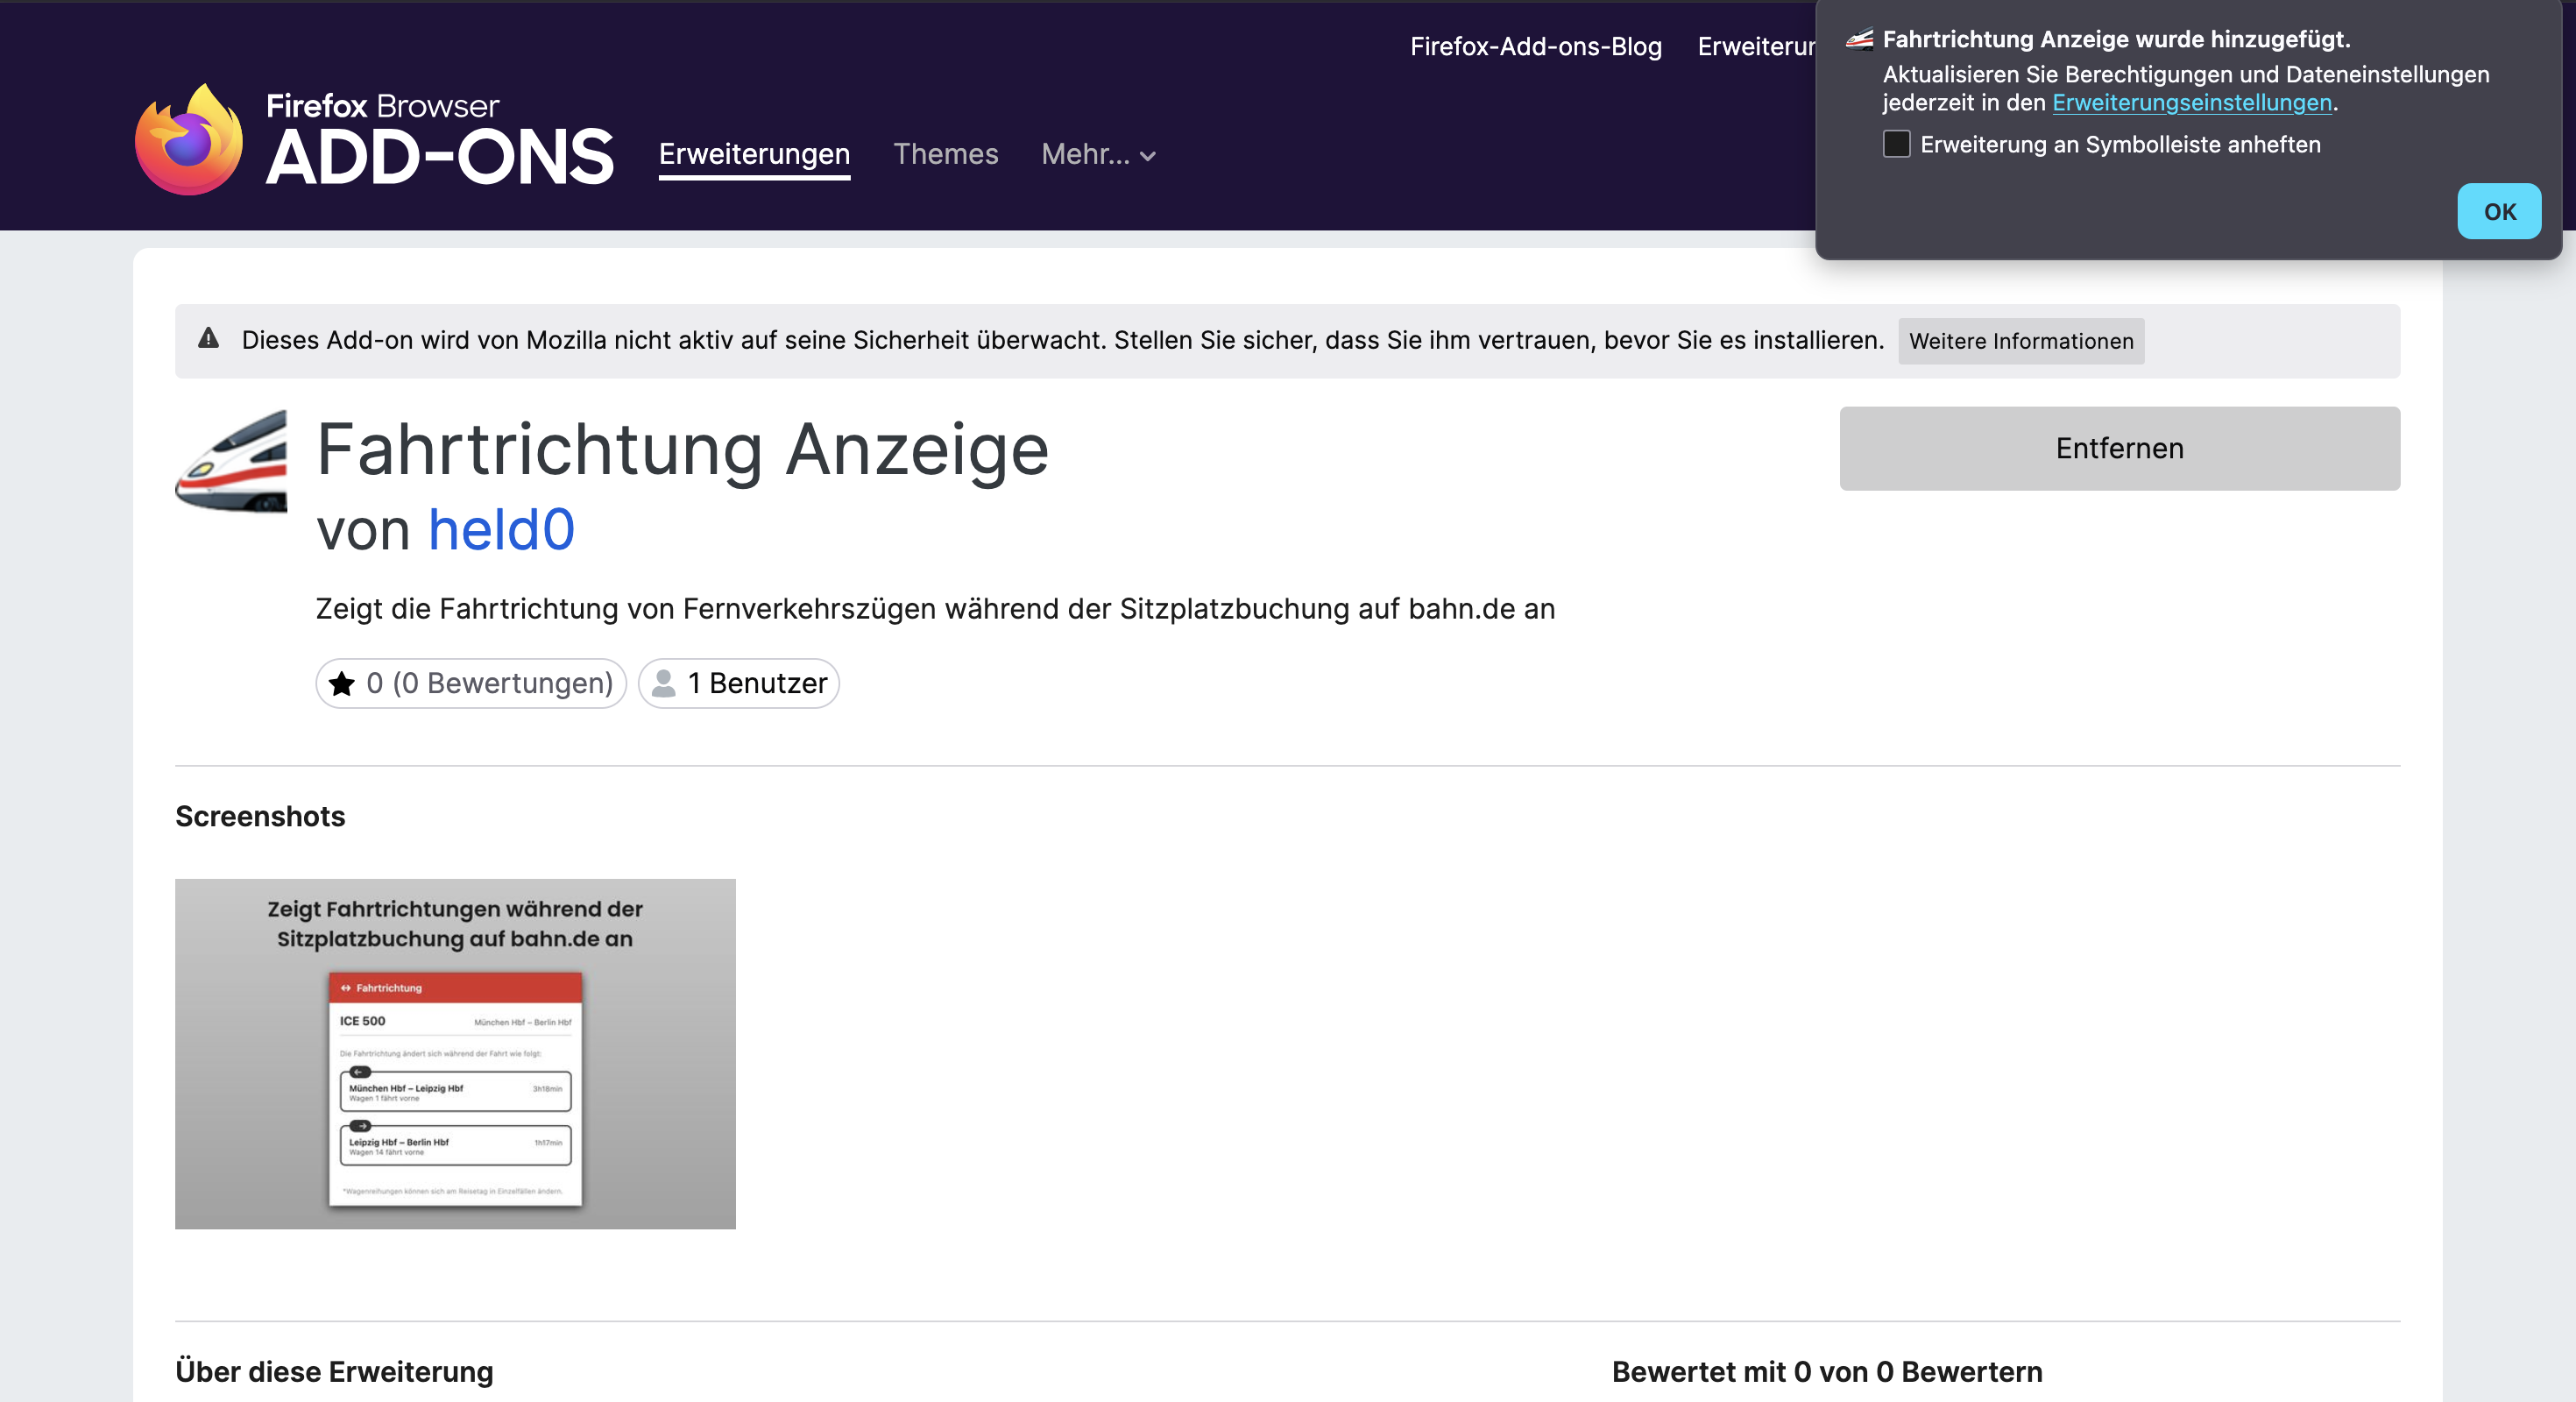Click the Firefox logo icon
The width and height of the screenshot is (2576, 1402).
[189, 139]
